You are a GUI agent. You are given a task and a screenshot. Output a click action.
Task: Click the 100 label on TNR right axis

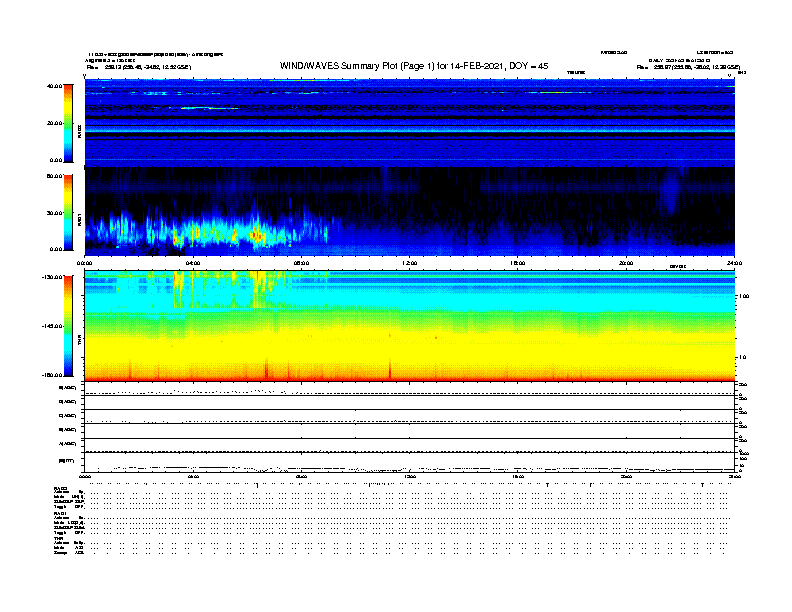[x=744, y=296]
